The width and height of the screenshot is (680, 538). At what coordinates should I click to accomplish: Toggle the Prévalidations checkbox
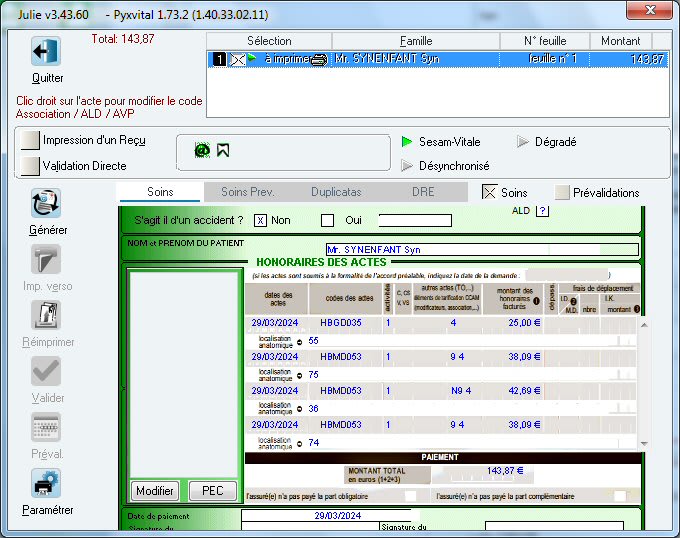click(x=562, y=192)
